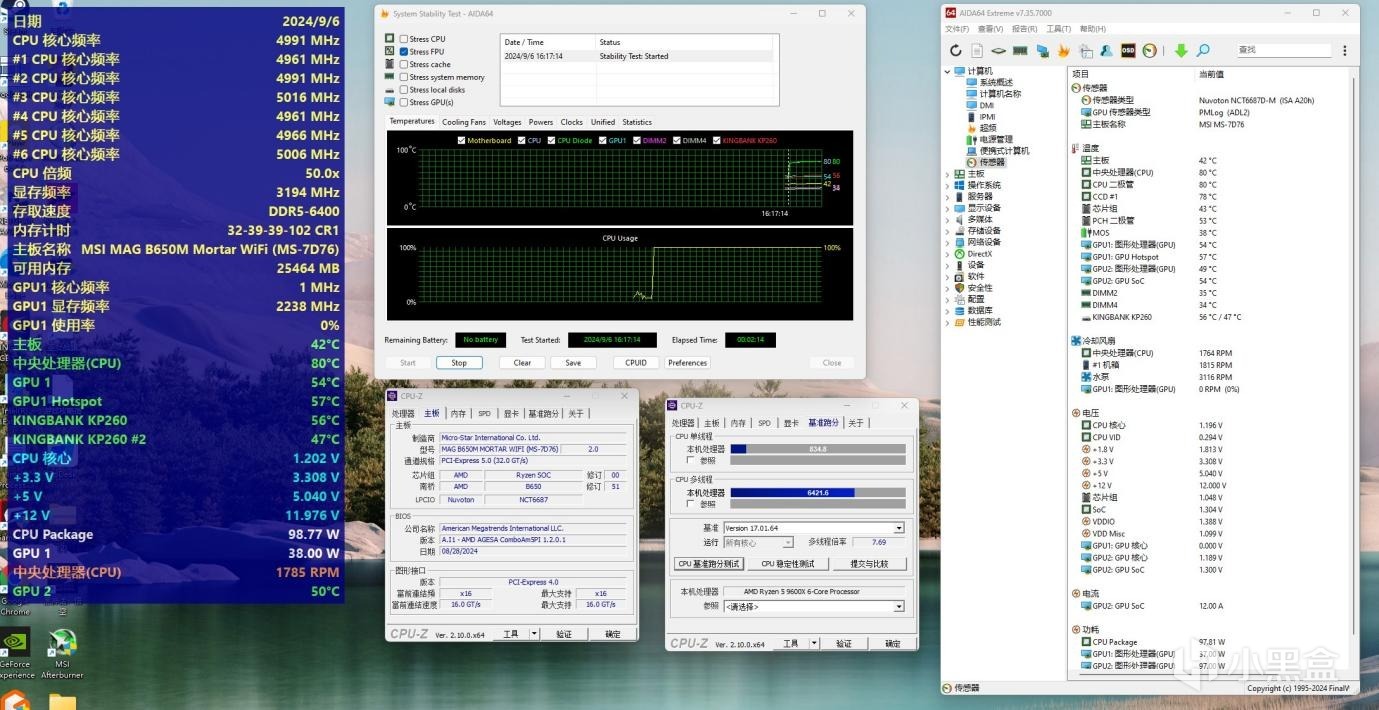Image resolution: width=1379 pixels, height=710 pixels.
Task: Click the flame stability test toolbar icon
Action: coord(1063,50)
